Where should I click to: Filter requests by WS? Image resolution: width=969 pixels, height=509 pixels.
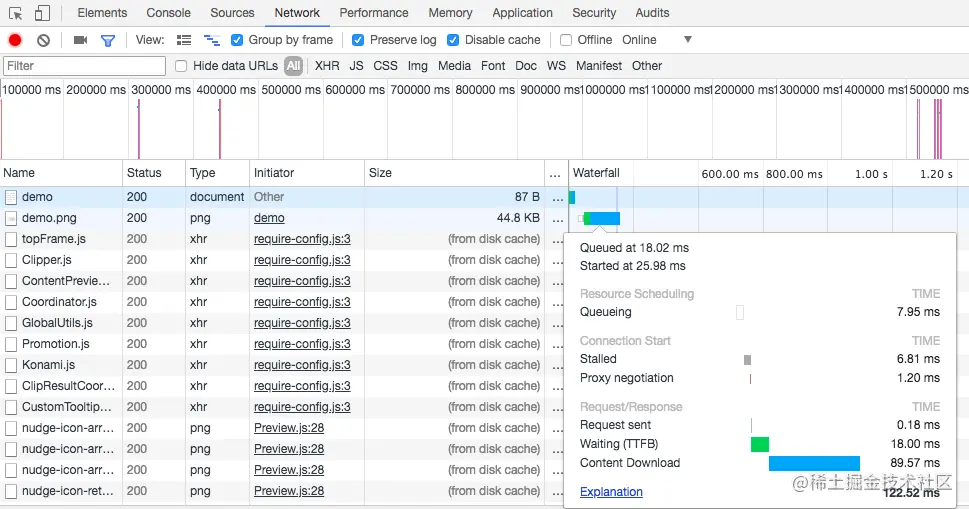(x=556, y=66)
